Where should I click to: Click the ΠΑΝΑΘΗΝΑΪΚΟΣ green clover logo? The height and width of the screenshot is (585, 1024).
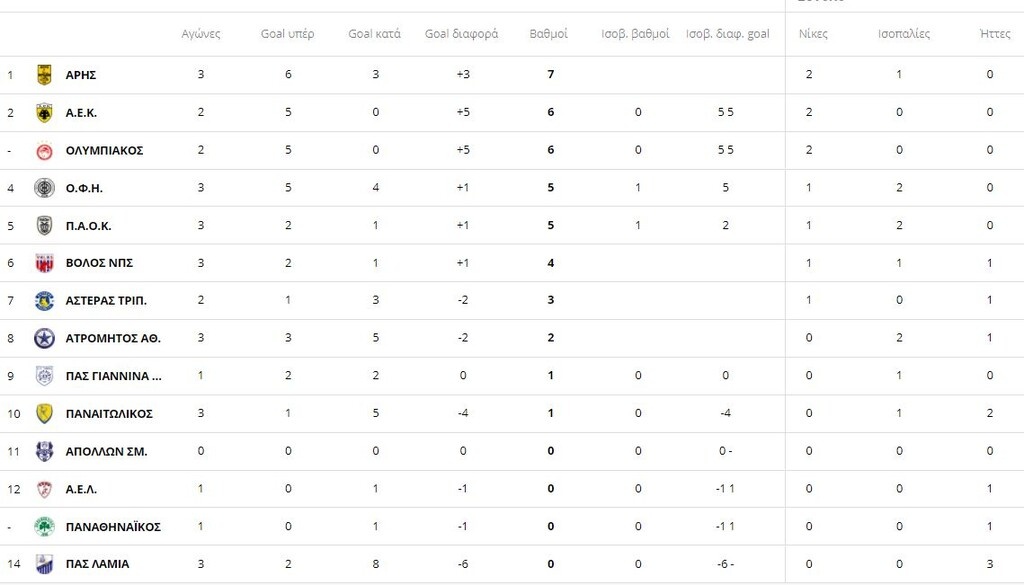[x=44, y=527]
